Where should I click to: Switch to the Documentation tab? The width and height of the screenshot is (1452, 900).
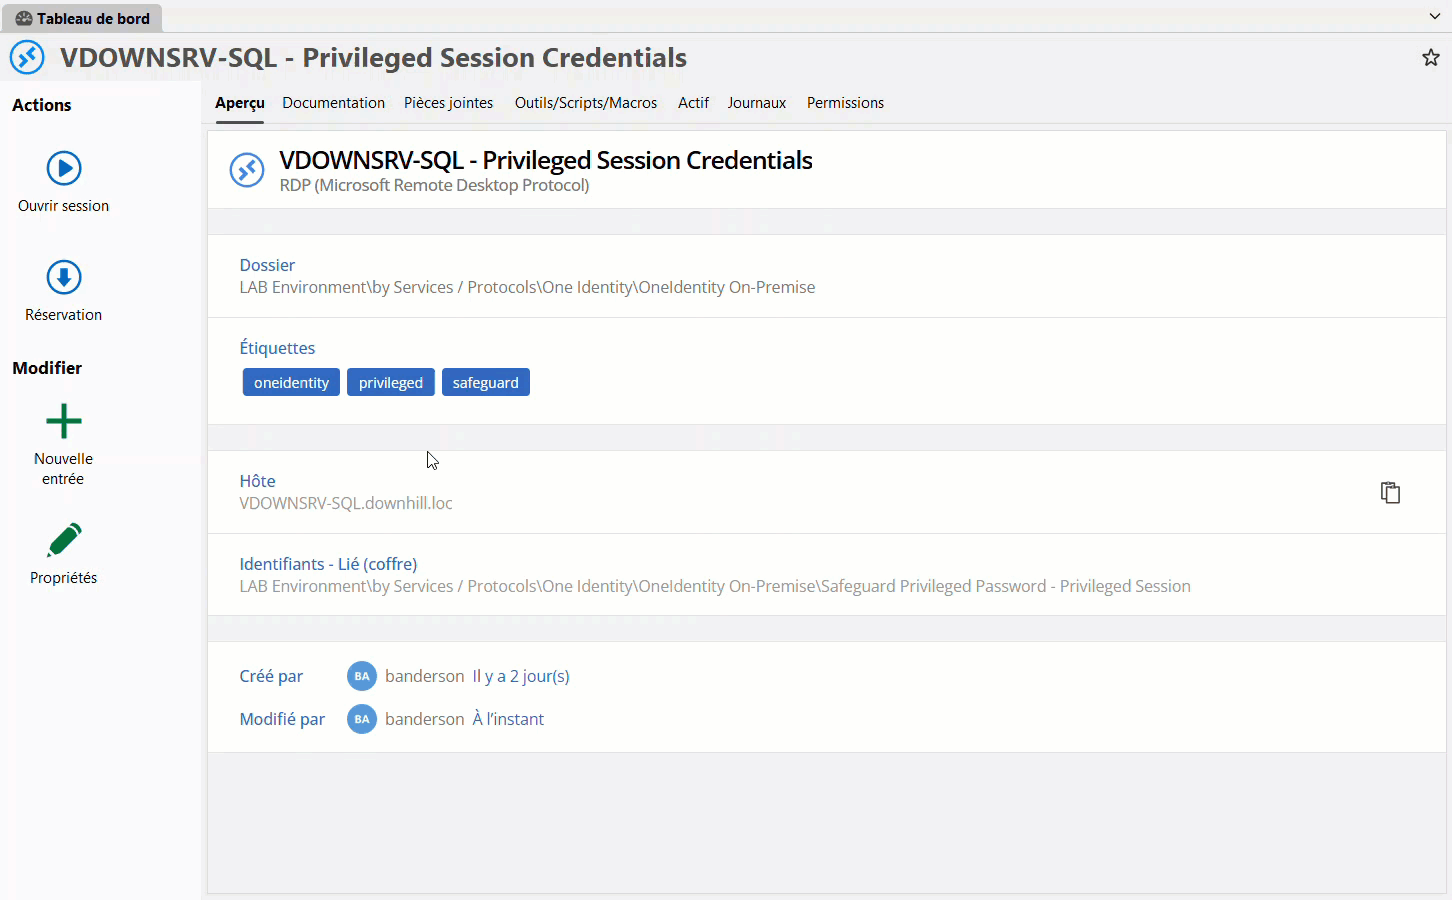[333, 103]
